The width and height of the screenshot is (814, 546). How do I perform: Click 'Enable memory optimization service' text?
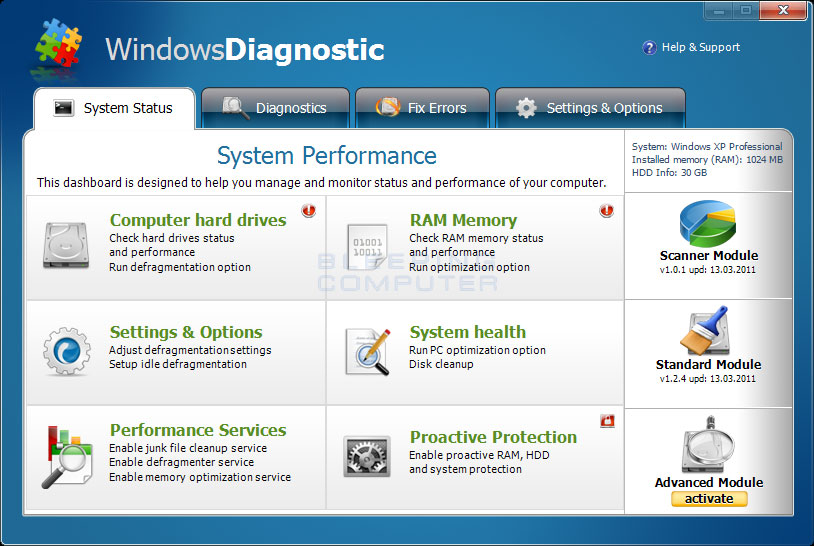[200, 477]
